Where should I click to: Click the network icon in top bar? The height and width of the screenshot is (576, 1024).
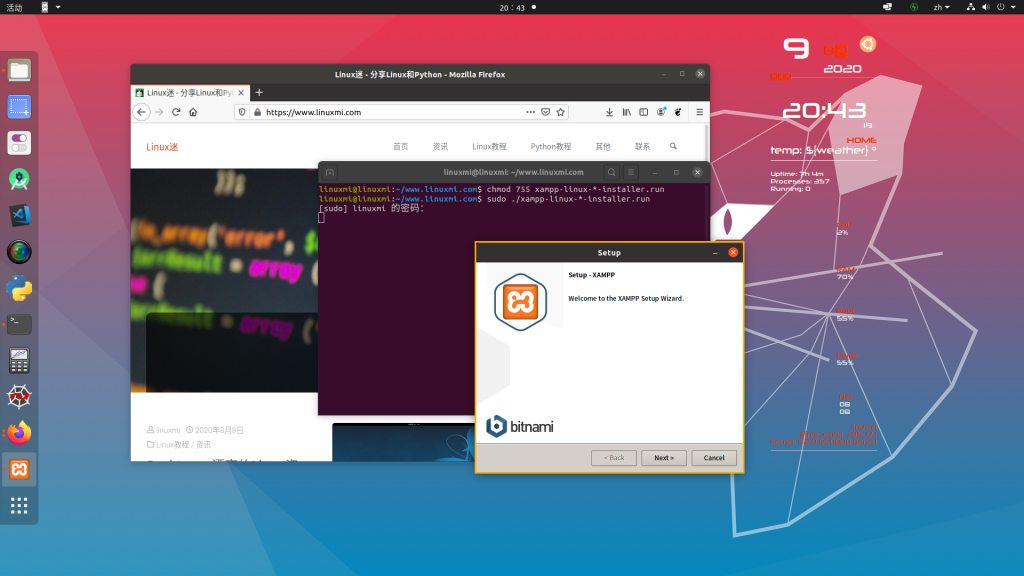pyautogui.click(x=970, y=7)
